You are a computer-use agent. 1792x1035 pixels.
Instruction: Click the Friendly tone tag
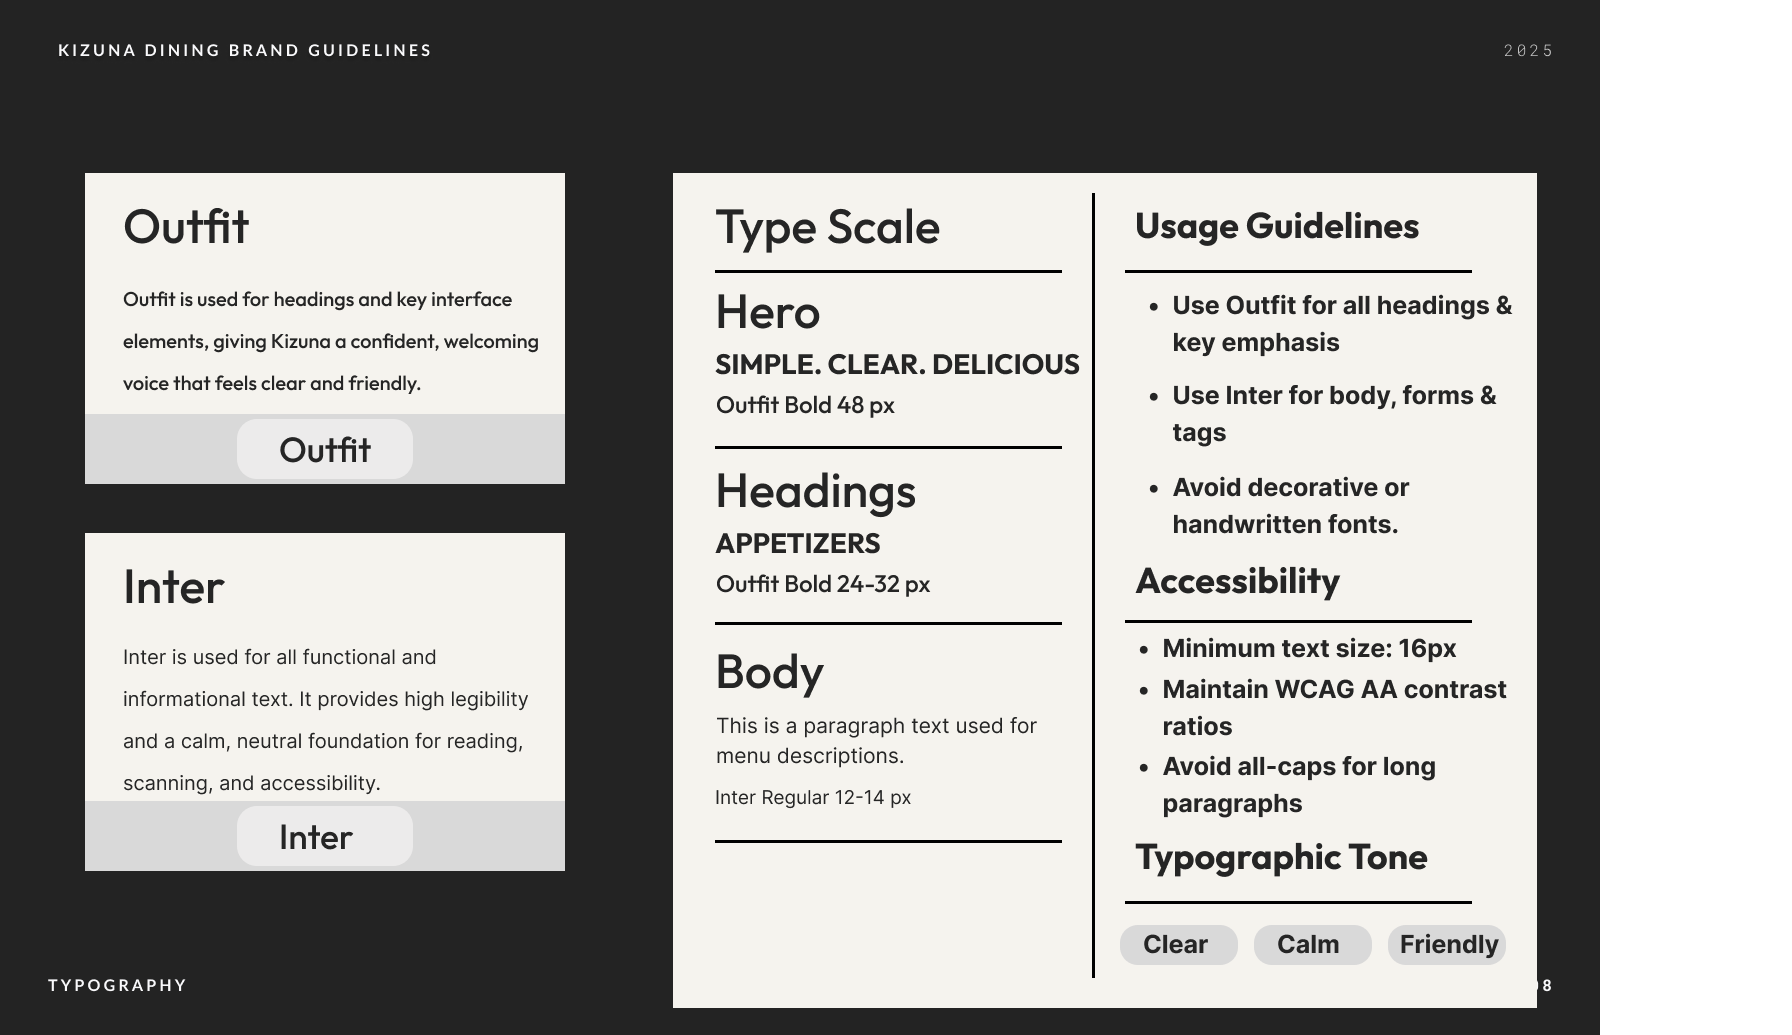click(x=1446, y=945)
